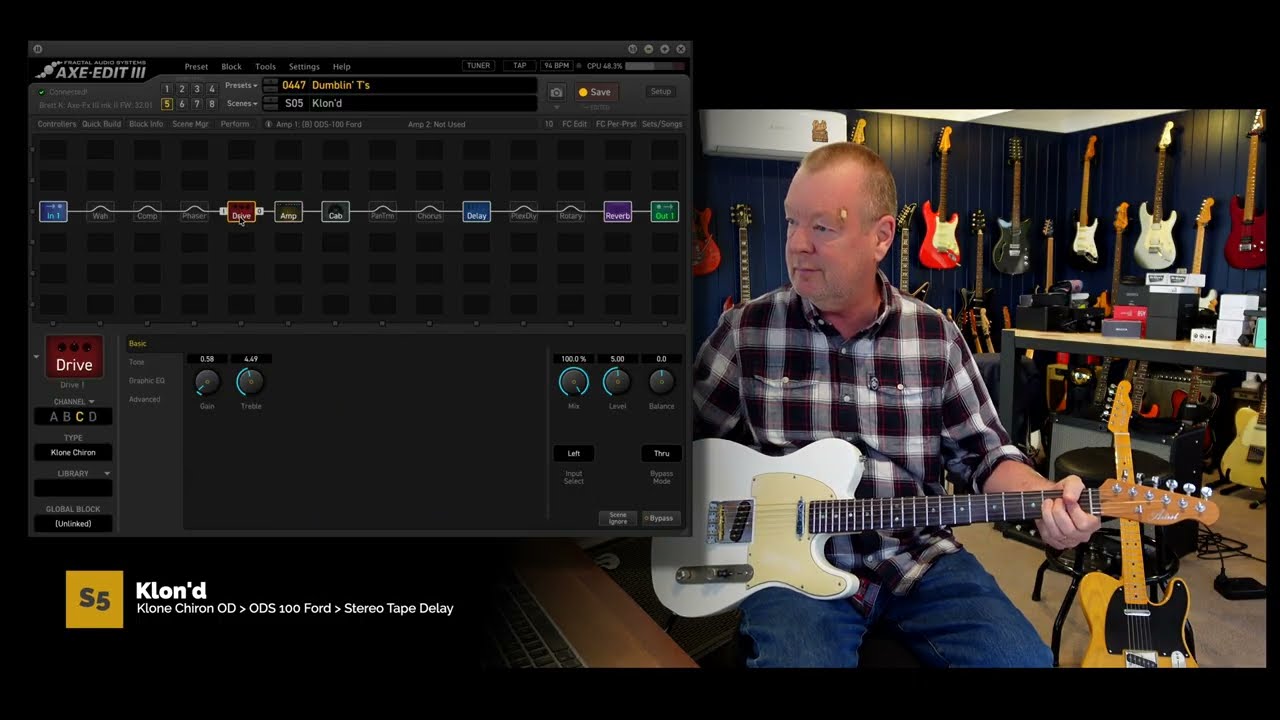
Task: Open the Klone Chiron type selector
Action: click(x=73, y=452)
